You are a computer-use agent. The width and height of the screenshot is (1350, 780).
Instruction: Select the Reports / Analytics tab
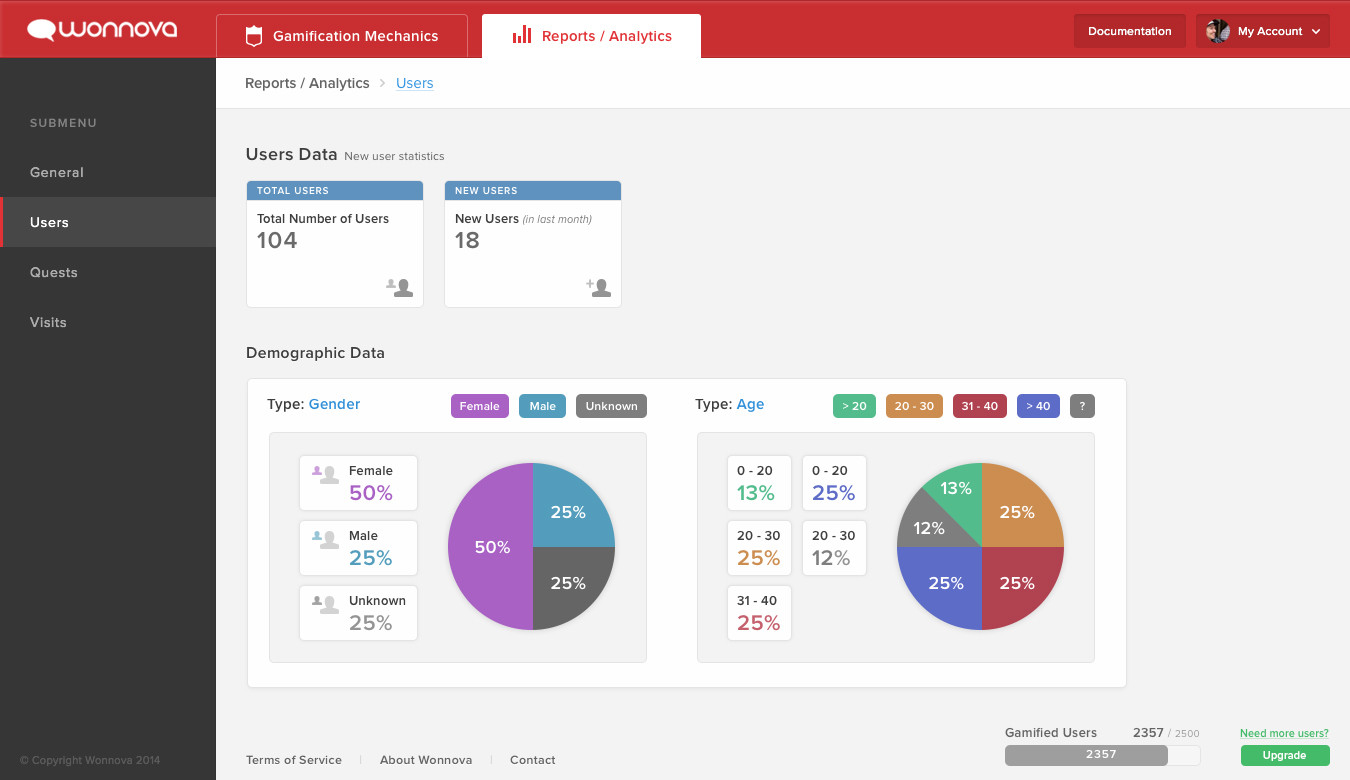[x=591, y=36]
